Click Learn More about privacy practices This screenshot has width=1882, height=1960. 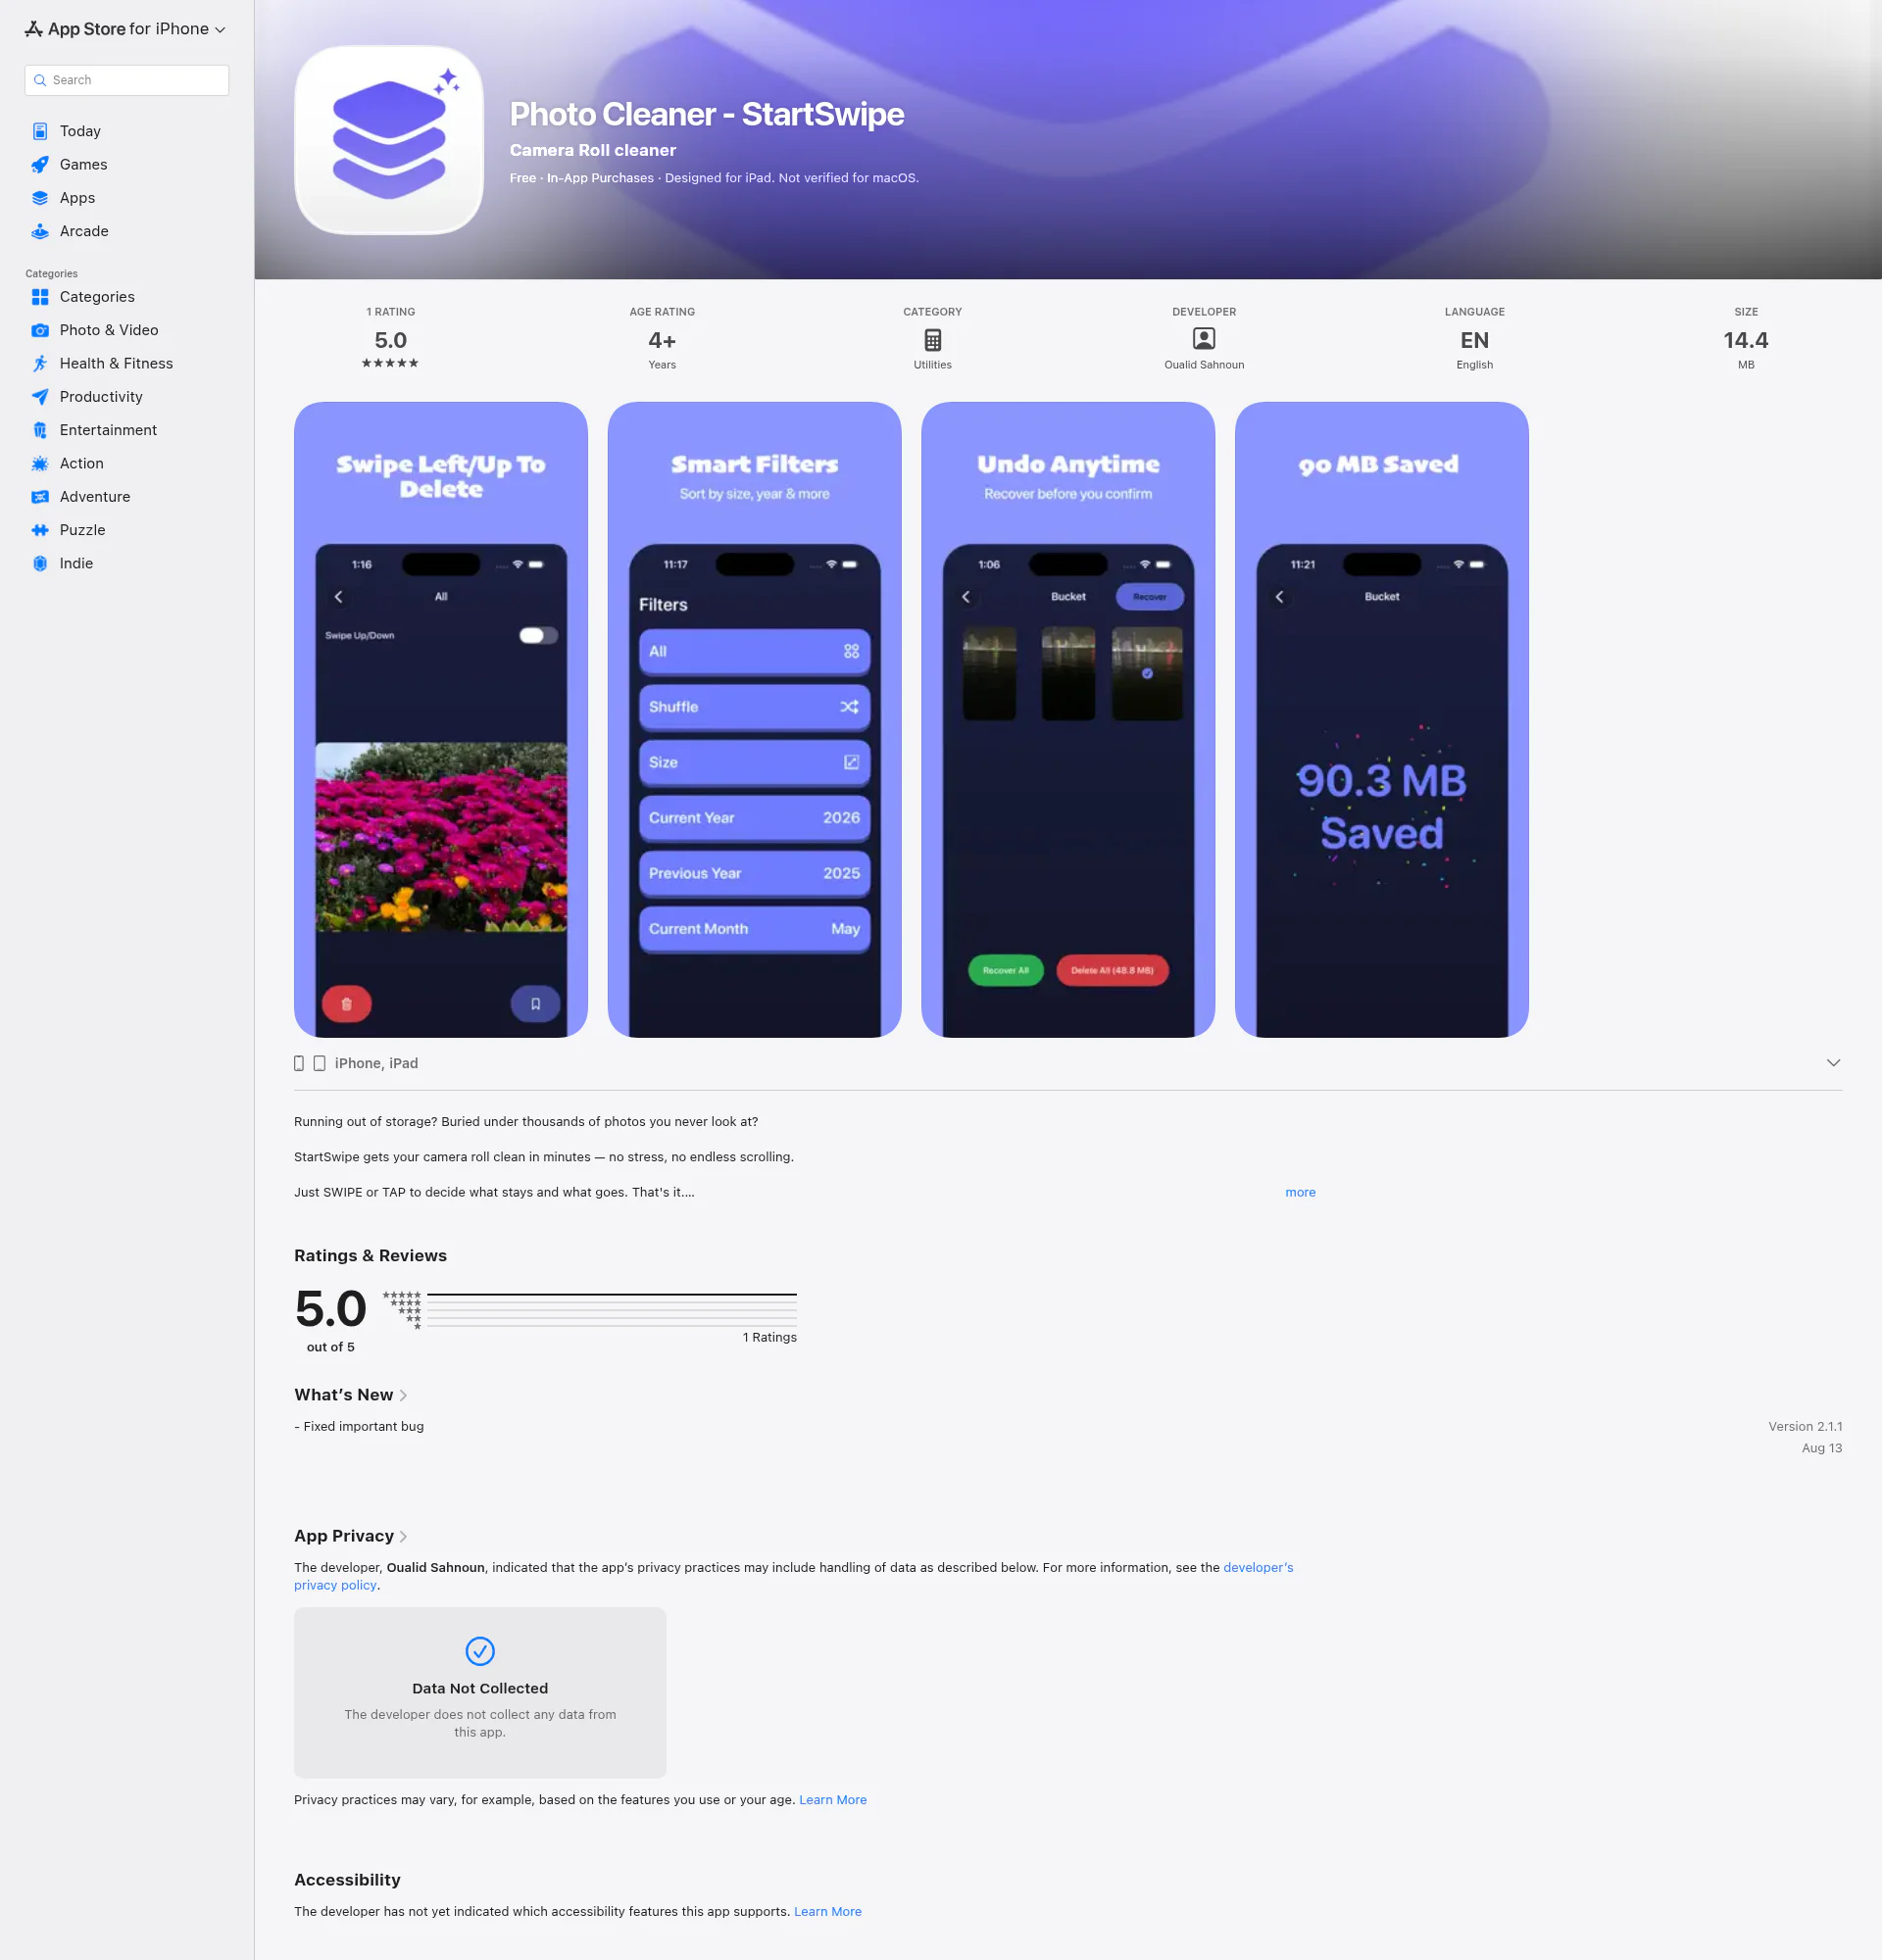[x=833, y=1799]
